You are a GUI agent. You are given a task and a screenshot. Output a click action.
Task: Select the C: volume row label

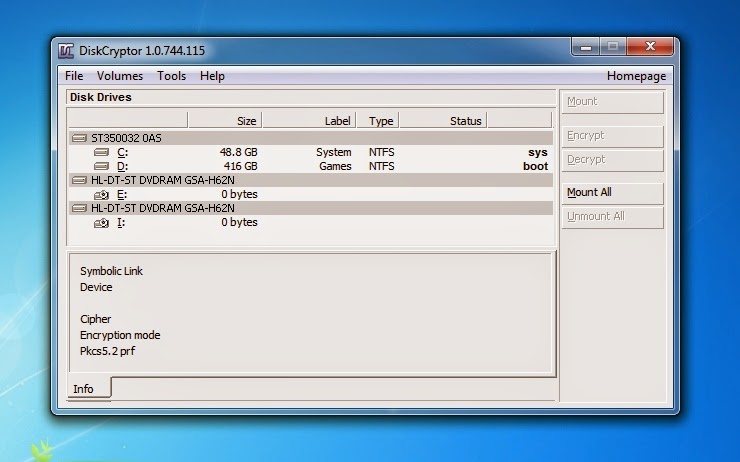122,152
